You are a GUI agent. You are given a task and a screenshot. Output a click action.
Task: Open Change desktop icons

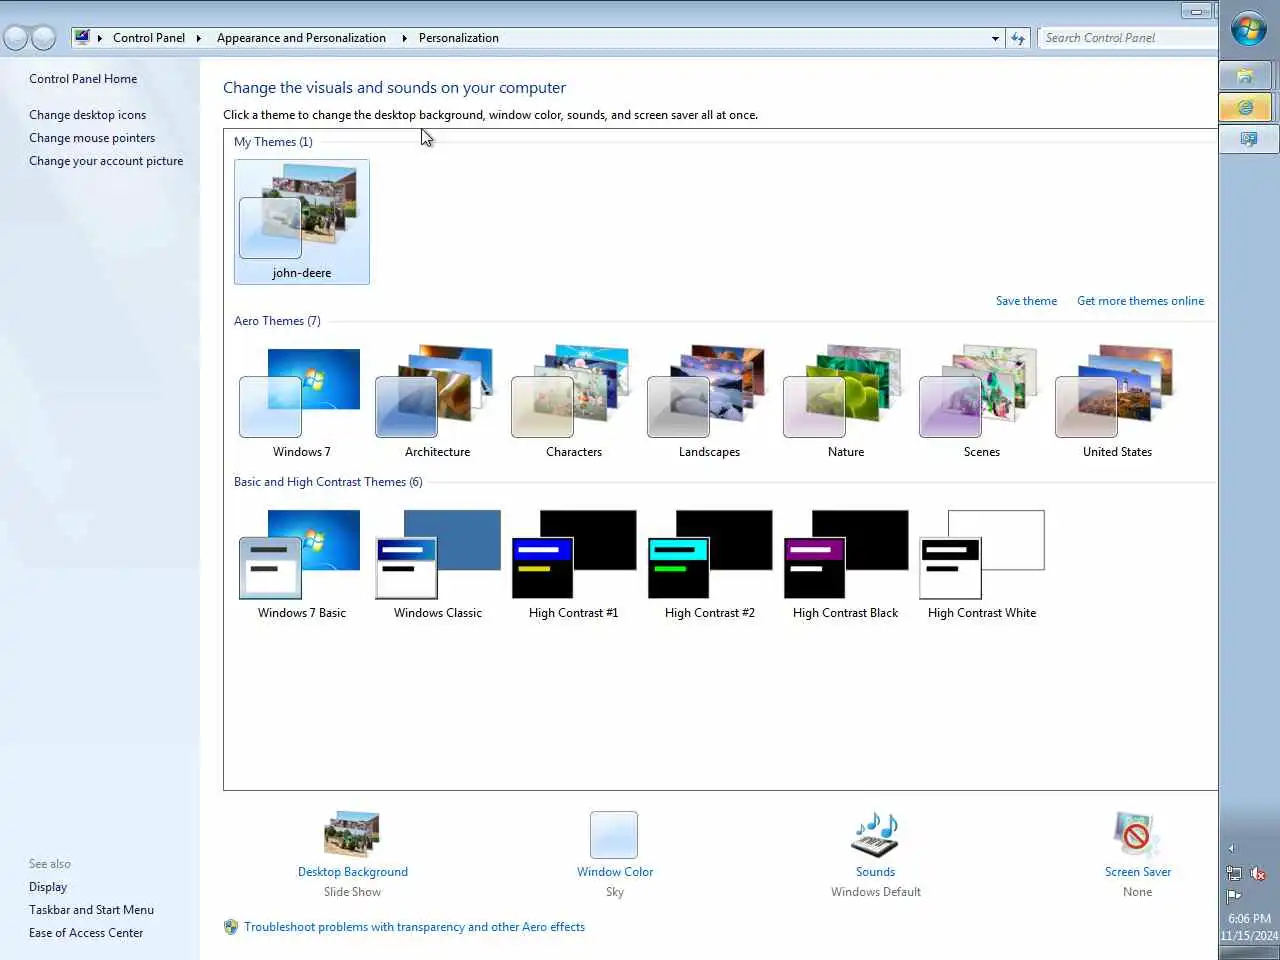(87, 115)
